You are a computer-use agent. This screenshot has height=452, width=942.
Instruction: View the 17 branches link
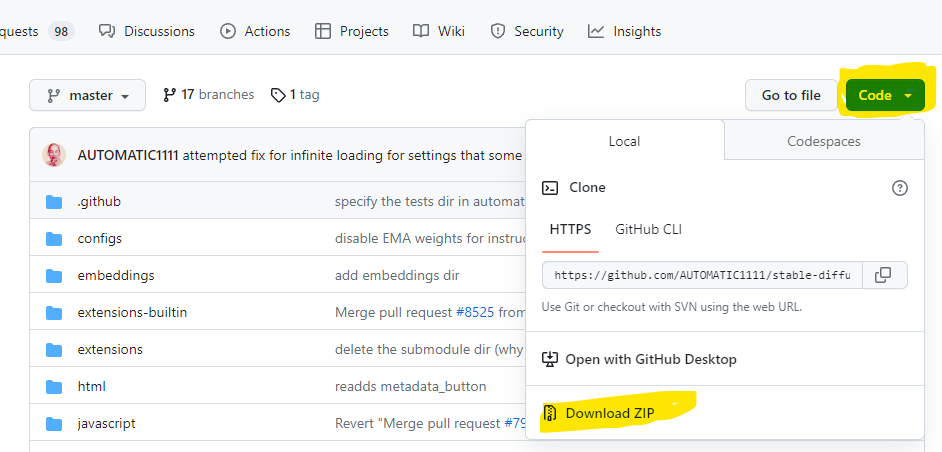click(208, 94)
